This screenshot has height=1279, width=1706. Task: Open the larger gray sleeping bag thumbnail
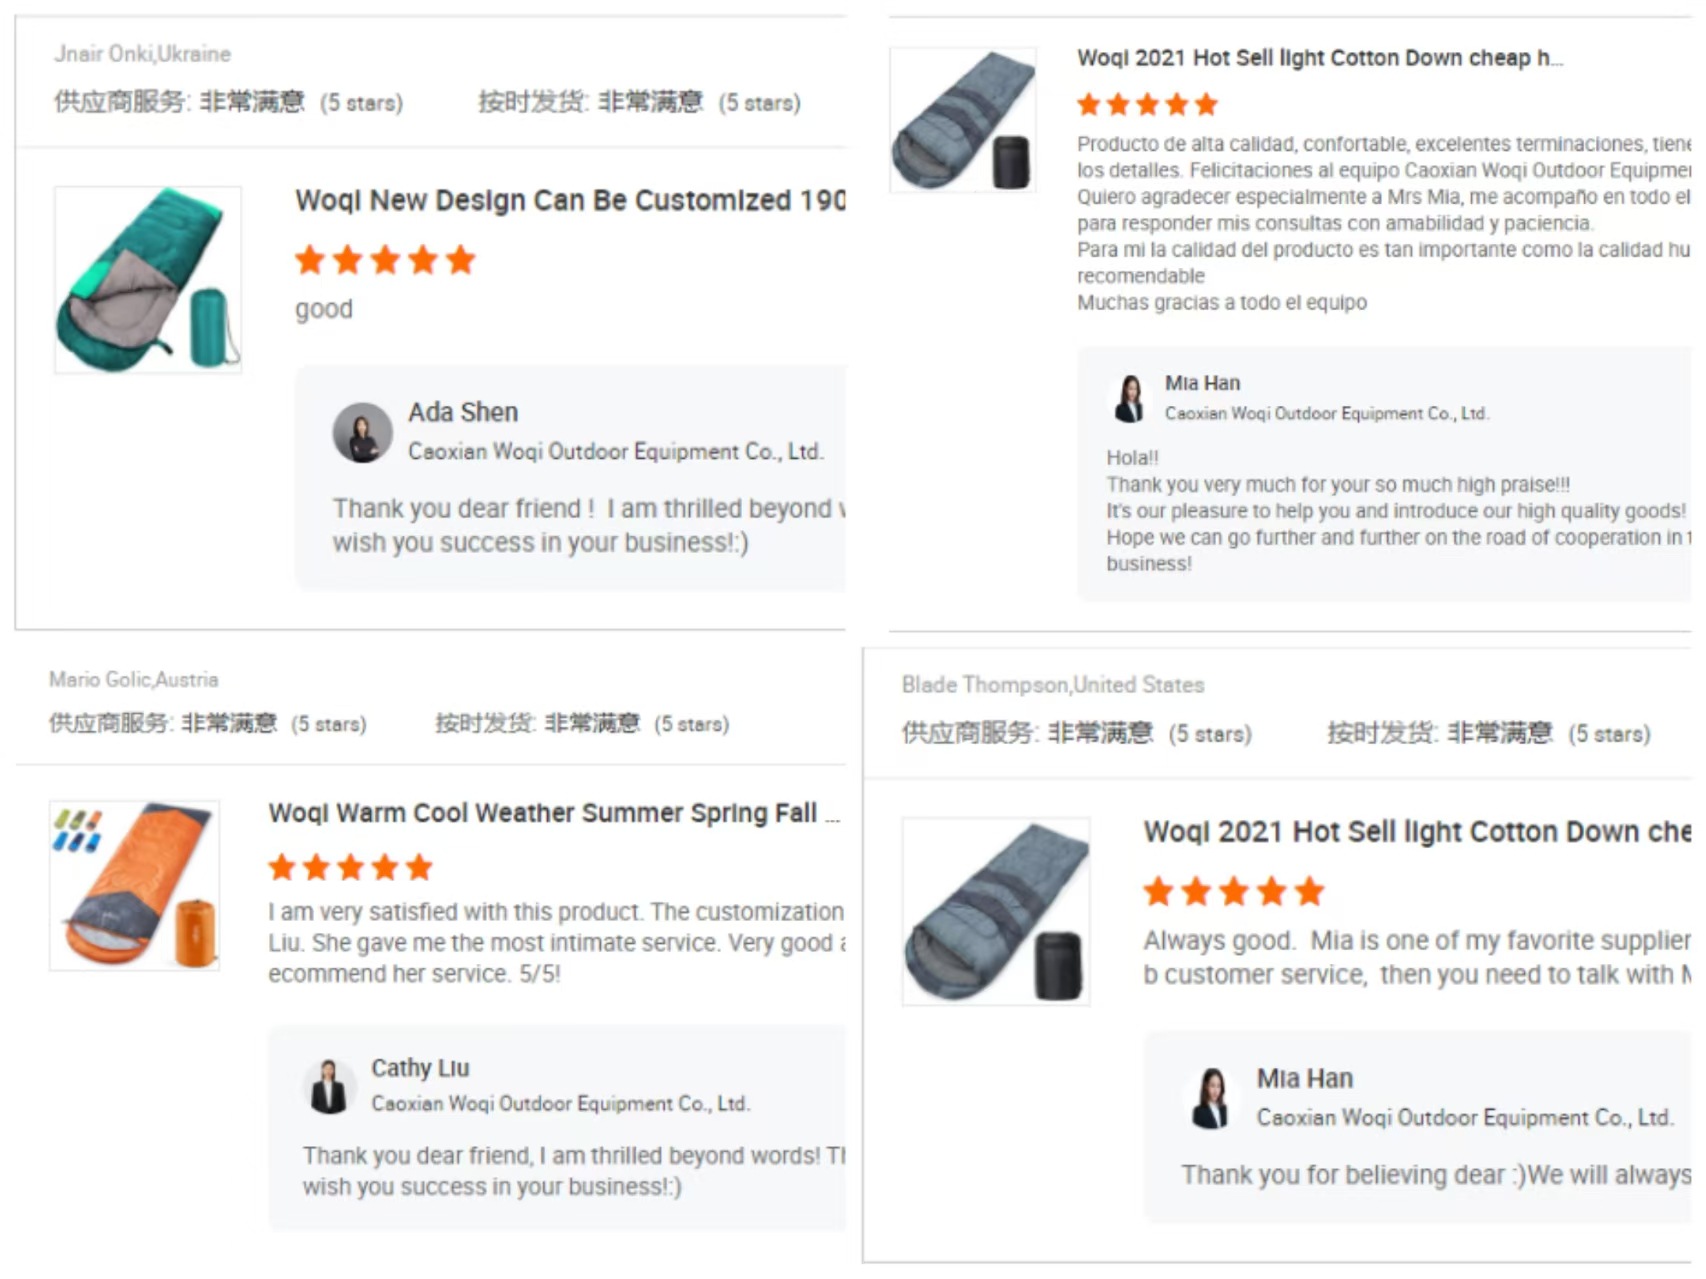tap(996, 911)
